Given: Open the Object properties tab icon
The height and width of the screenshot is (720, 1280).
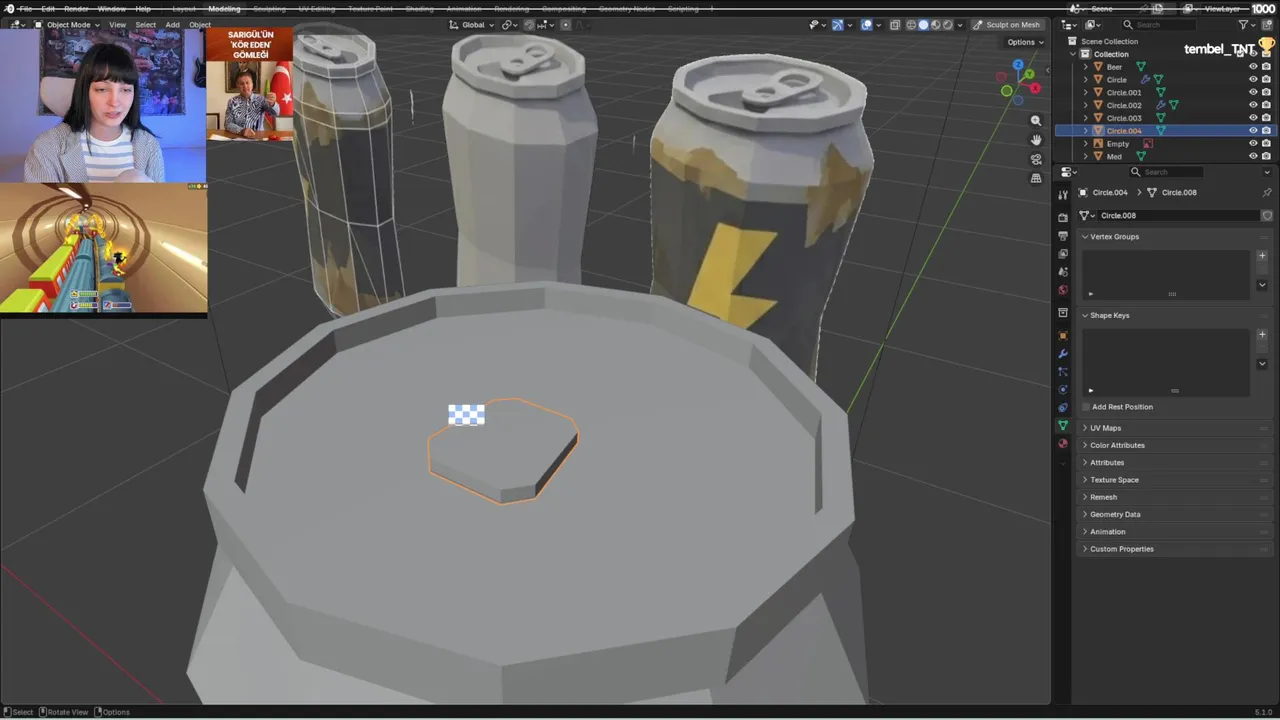Looking at the screenshot, I should [x=1063, y=335].
